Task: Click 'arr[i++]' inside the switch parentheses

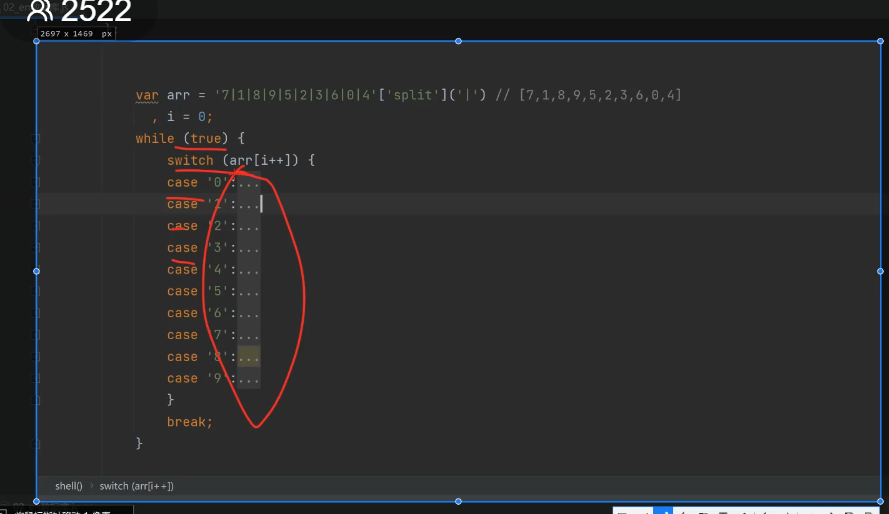Action: [x=260, y=160]
